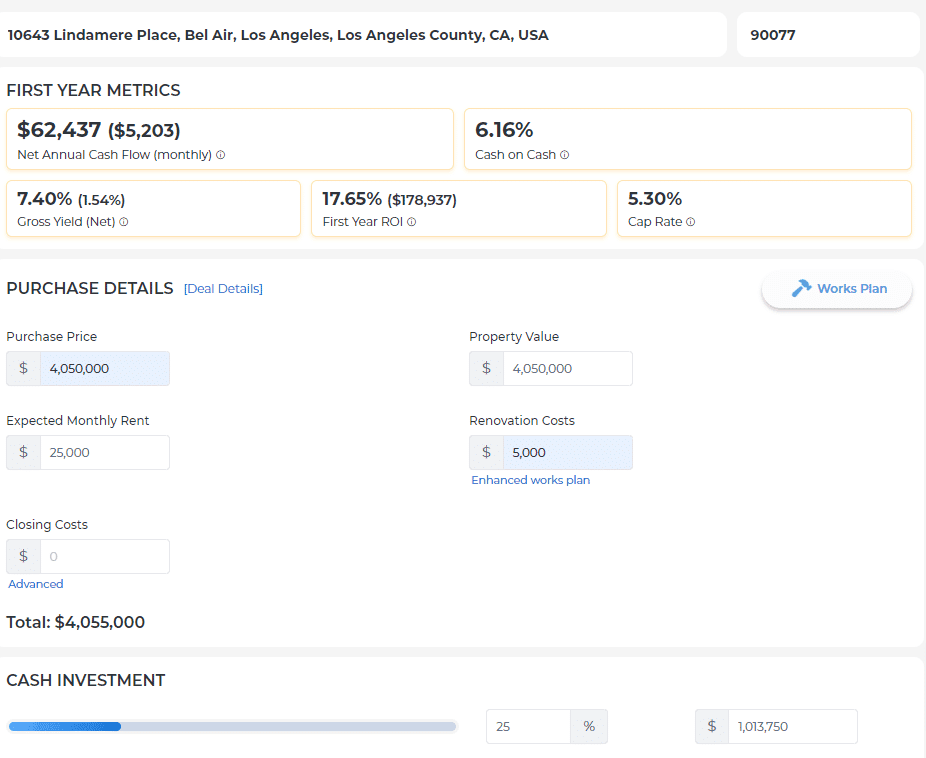Open the [Deal Details] link
The height and width of the screenshot is (758, 926).
(223, 289)
